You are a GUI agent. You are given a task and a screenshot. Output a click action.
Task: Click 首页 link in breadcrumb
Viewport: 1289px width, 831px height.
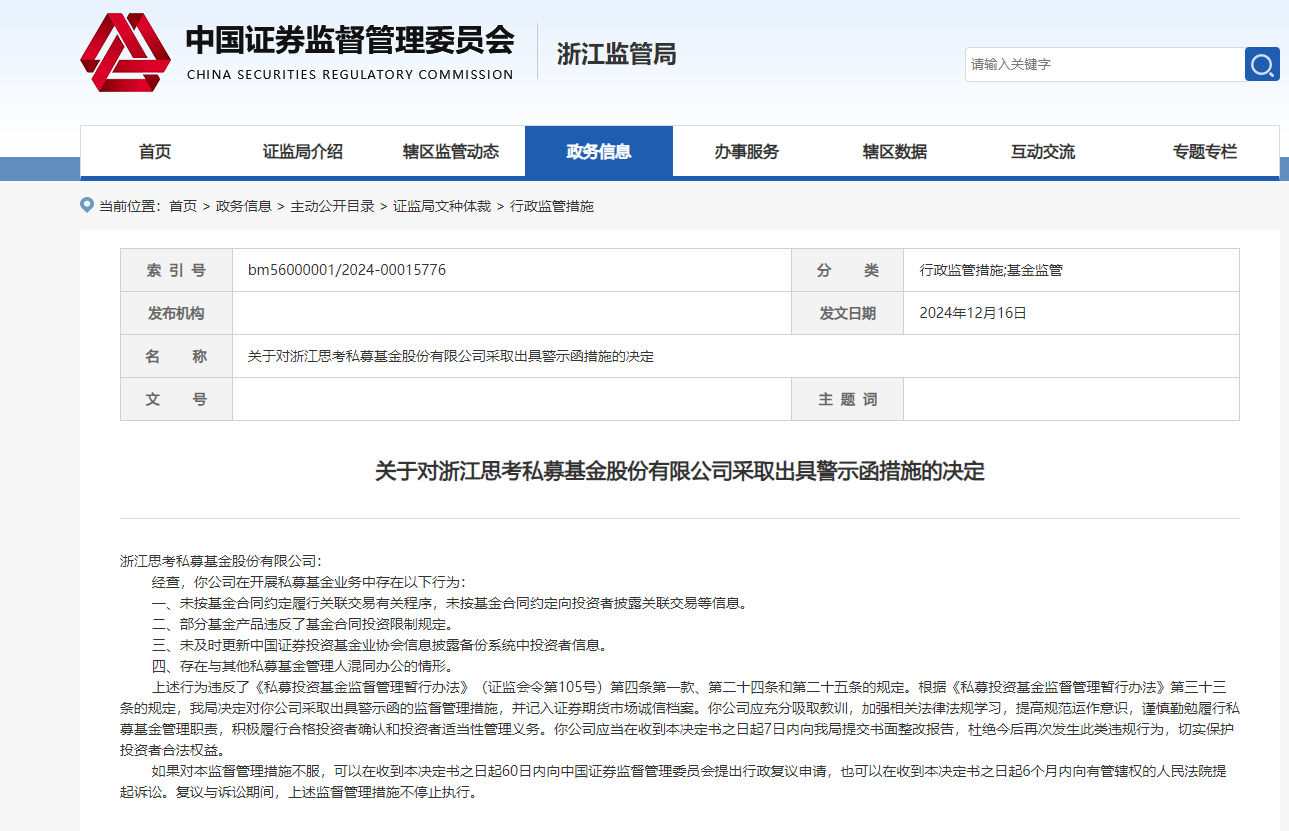[x=183, y=206]
